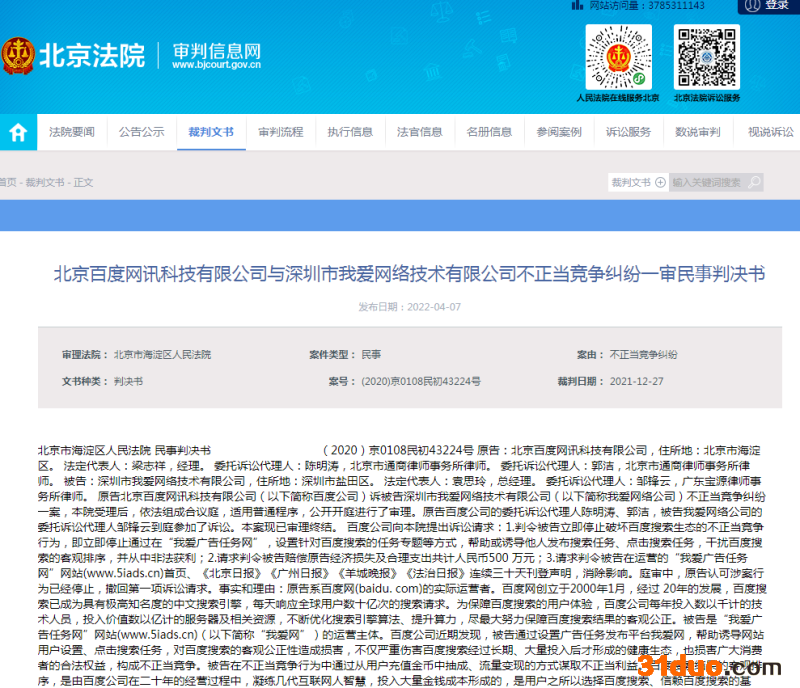Click the 登录 login button

tap(777, 5)
